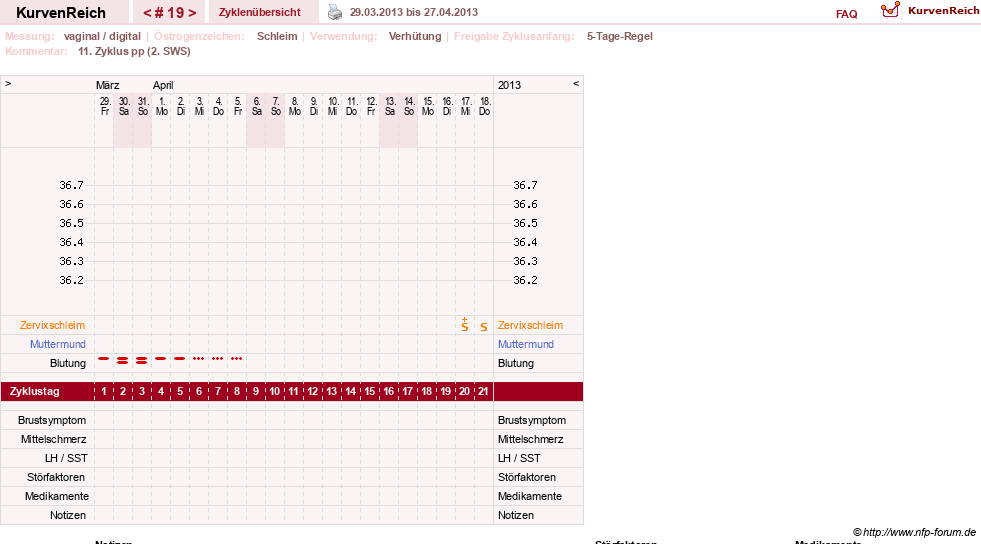The image size is (981, 544).
Task: Click mucus 'S+' symbol on cycle day 20
Action: [465, 325]
